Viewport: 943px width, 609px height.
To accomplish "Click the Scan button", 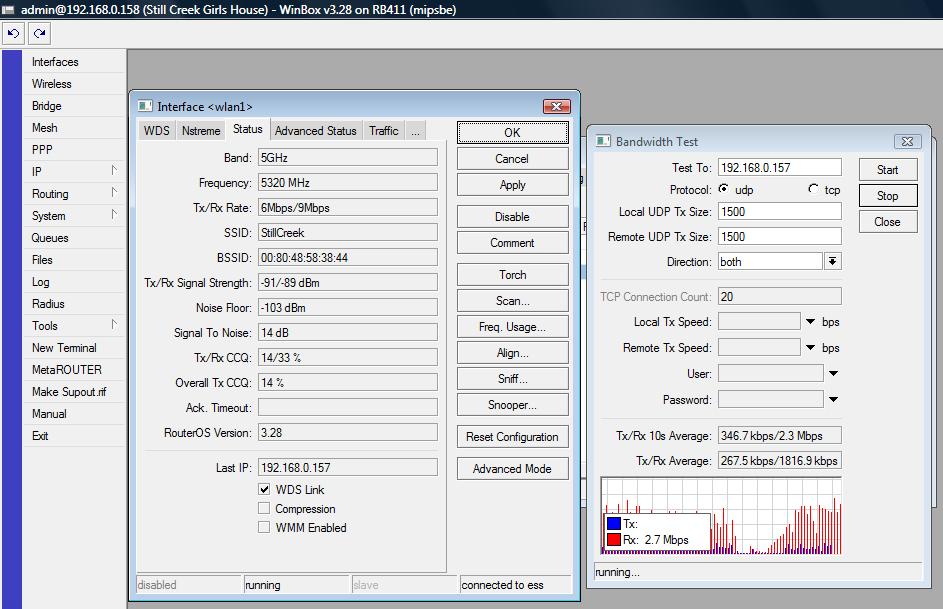I will pos(511,300).
